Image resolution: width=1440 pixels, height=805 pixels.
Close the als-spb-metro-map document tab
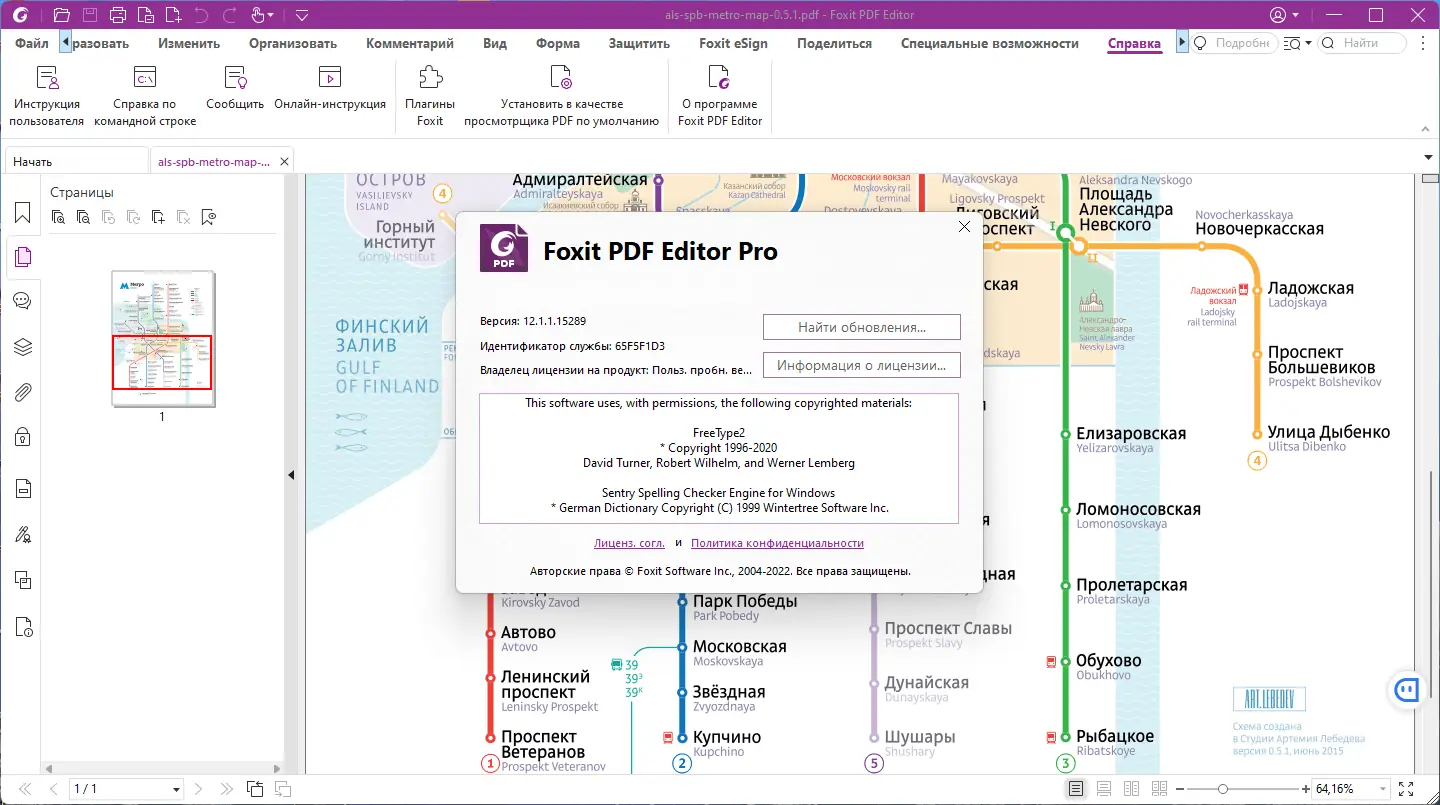coord(285,161)
